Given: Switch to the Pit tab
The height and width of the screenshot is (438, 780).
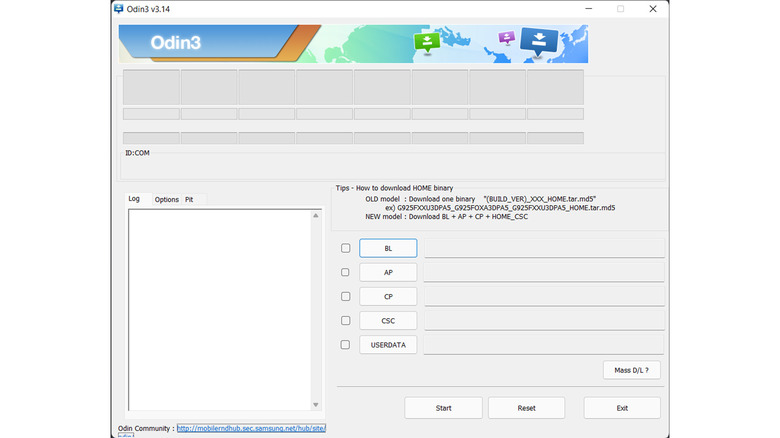Looking at the screenshot, I should click(x=190, y=199).
